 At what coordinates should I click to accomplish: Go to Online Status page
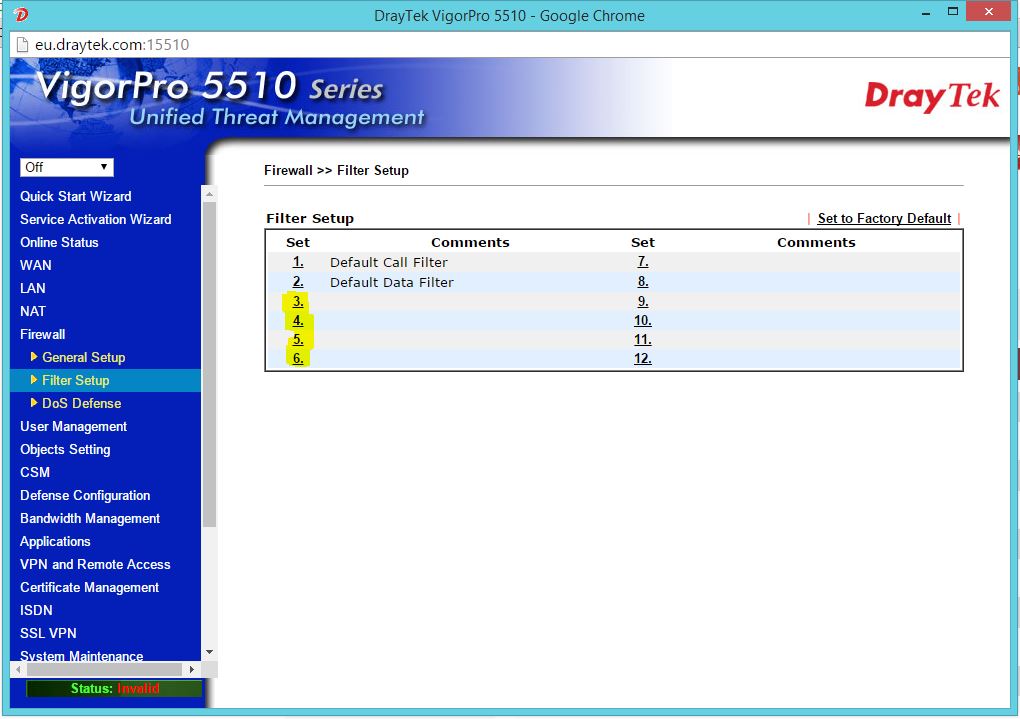(x=59, y=242)
